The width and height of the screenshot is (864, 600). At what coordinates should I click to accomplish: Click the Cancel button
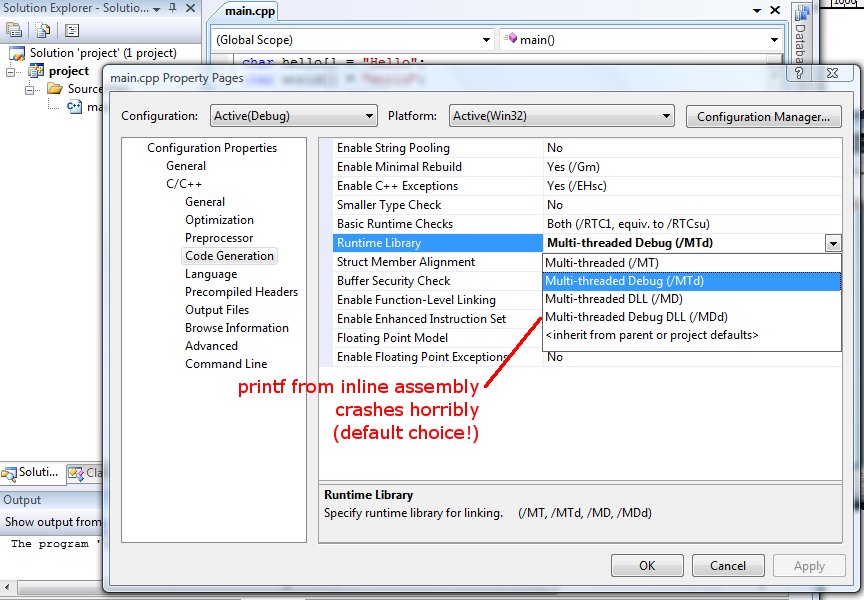click(x=728, y=566)
